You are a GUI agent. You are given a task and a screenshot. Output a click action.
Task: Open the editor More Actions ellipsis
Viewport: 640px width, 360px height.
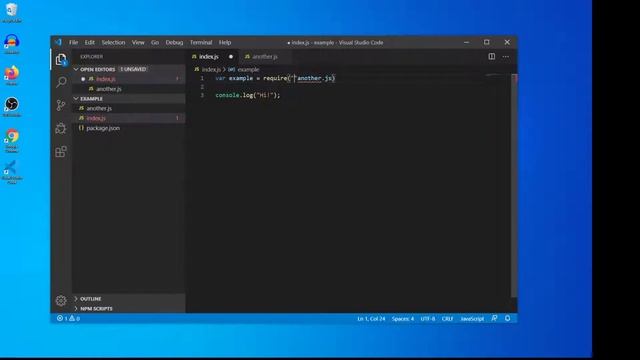tap(506, 57)
